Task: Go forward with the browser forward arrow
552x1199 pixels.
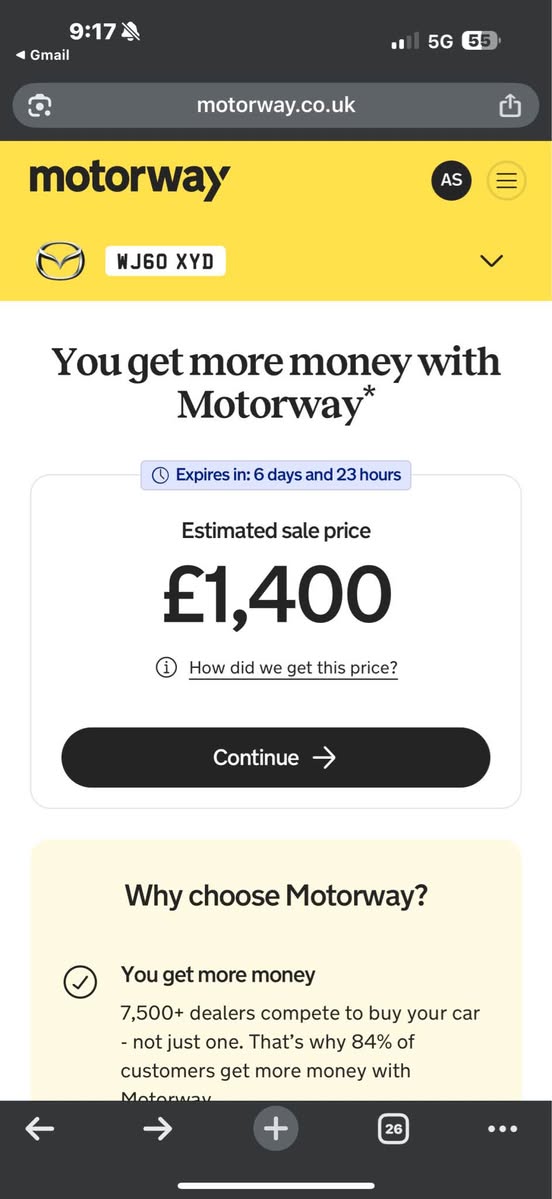Action: (x=157, y=1128)
